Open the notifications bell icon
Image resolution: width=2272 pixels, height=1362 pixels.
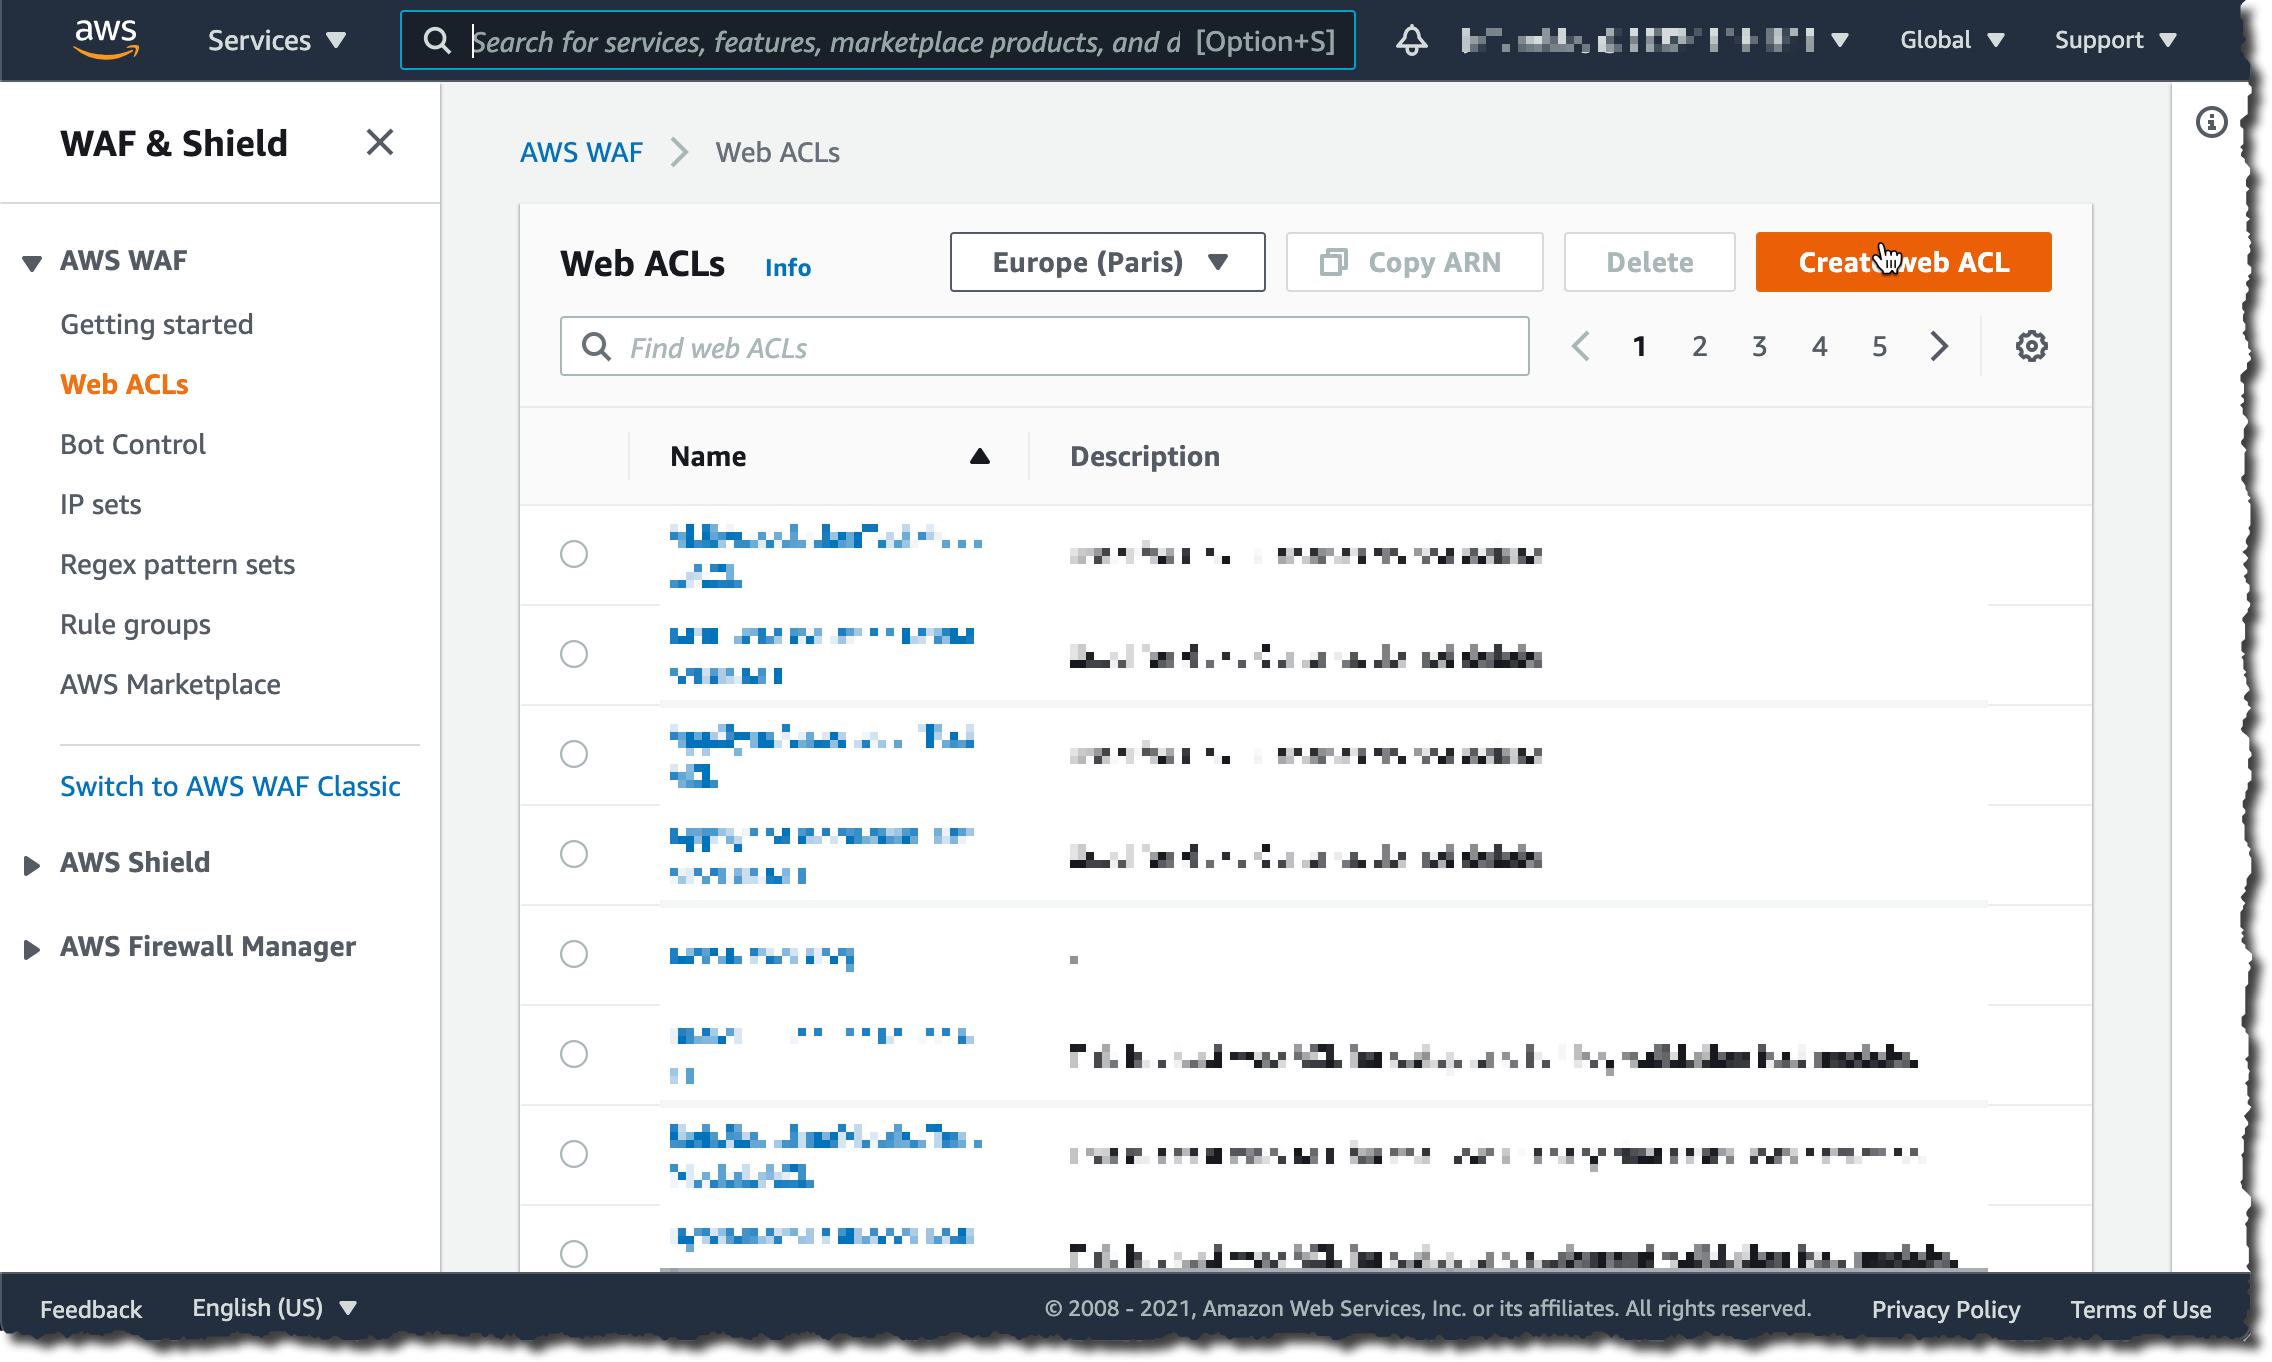click(x=1411, y=40)
